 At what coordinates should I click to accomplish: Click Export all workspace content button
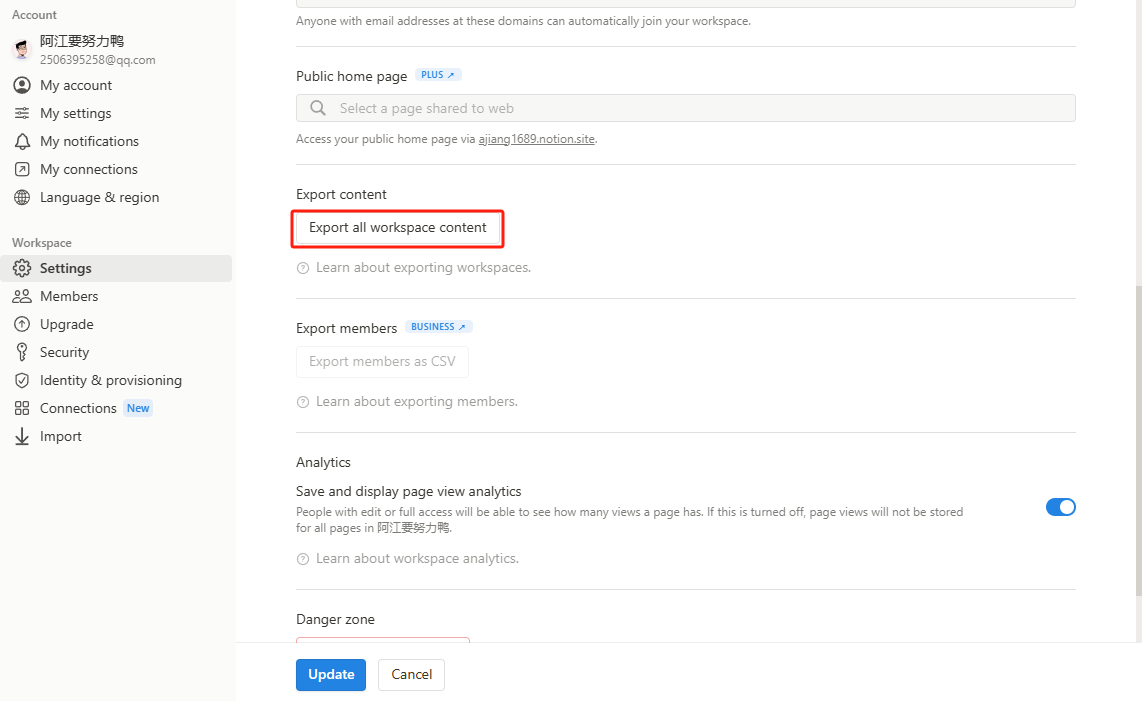pyautogui.click(x=397, y=228)
